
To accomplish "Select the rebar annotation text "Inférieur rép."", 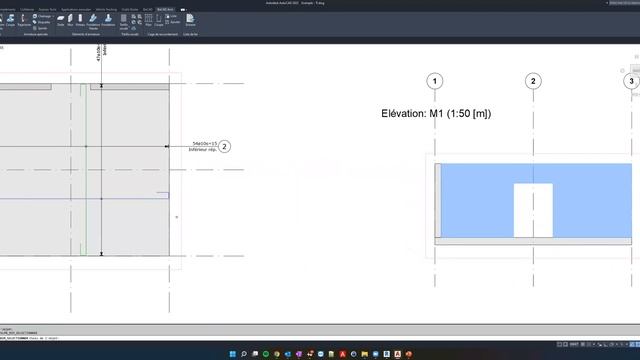I will click(x=202, y=149).
